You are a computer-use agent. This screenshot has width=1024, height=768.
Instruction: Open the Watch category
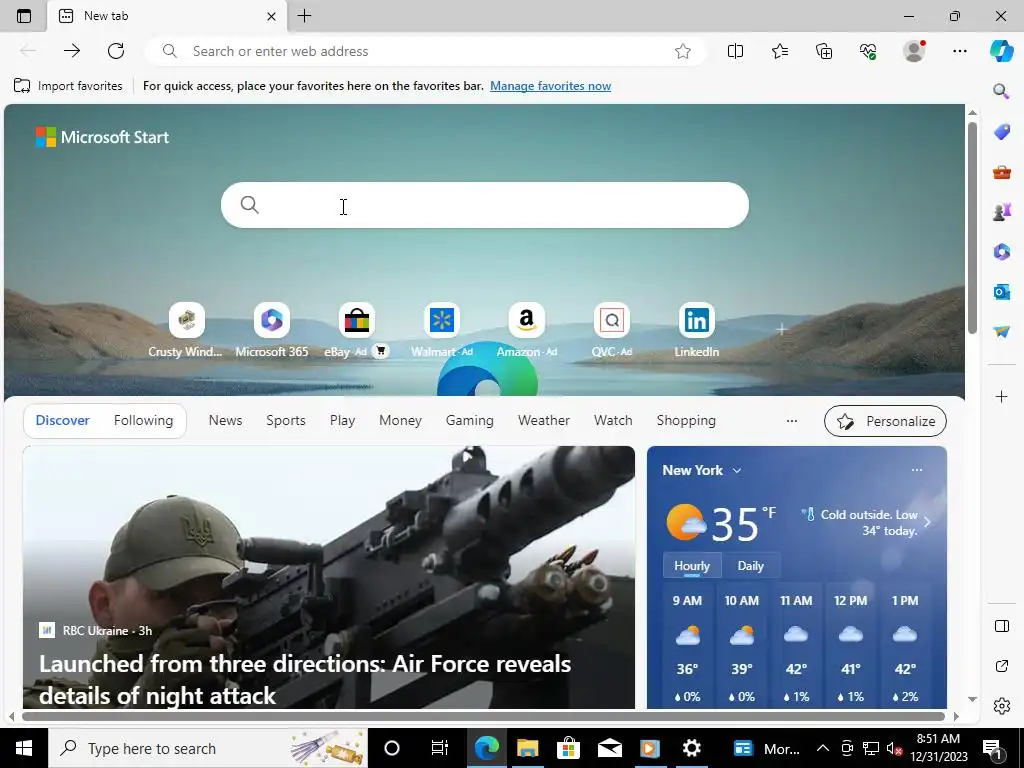(x=613, y=421)
